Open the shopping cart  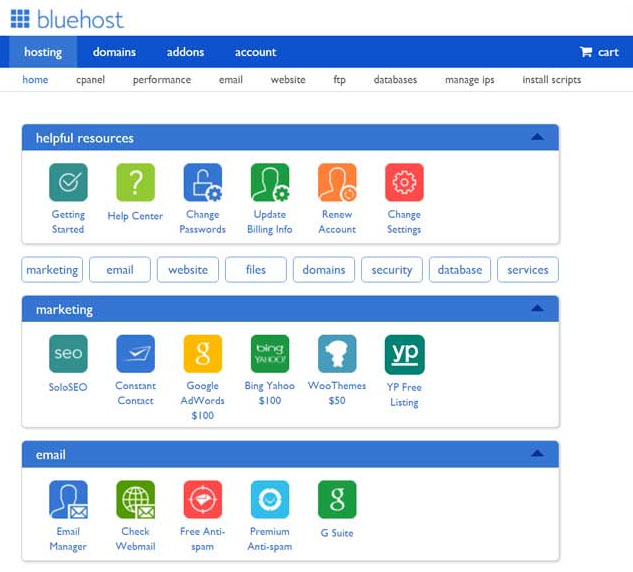pyautogui.click(x=599, y=52)
